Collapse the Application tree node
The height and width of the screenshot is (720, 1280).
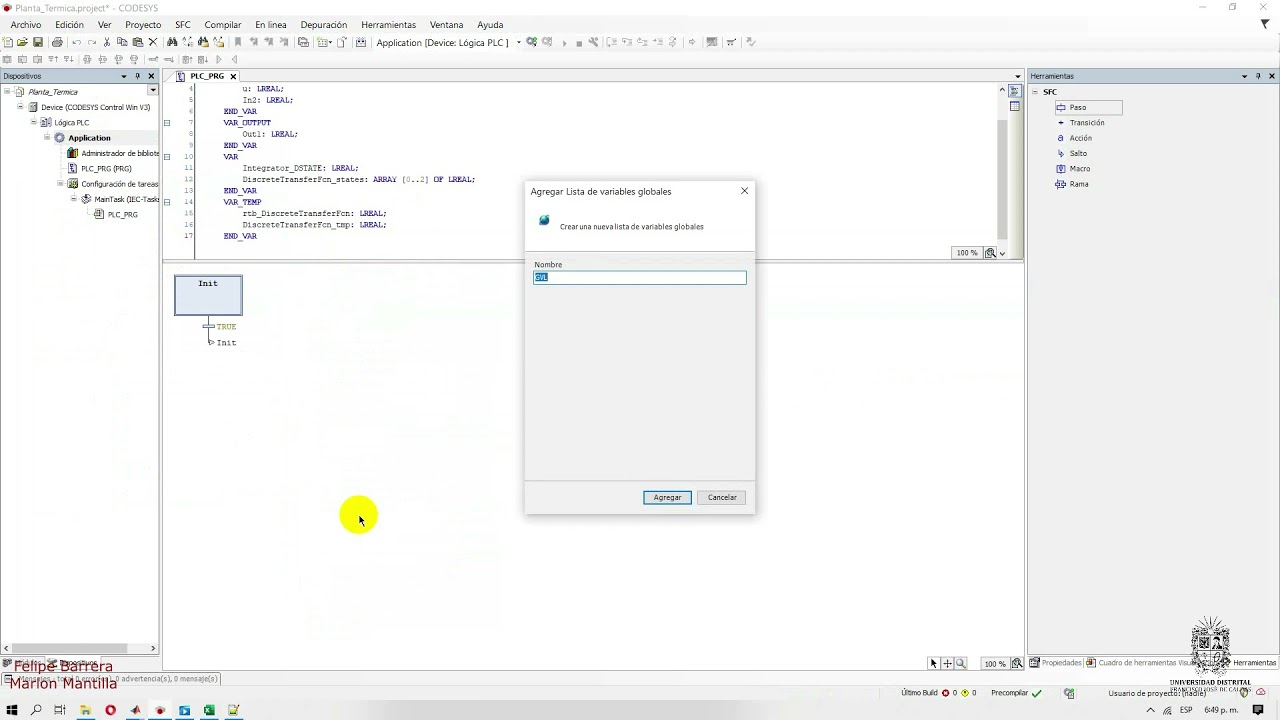[x=46, y=137]
